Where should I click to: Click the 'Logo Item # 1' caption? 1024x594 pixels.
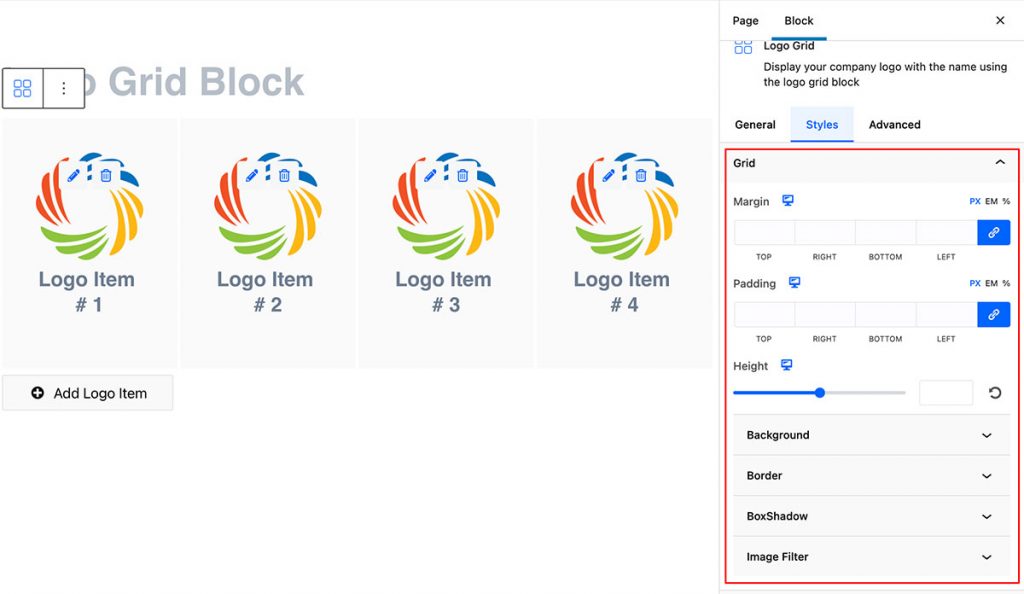tap(88, 292)
